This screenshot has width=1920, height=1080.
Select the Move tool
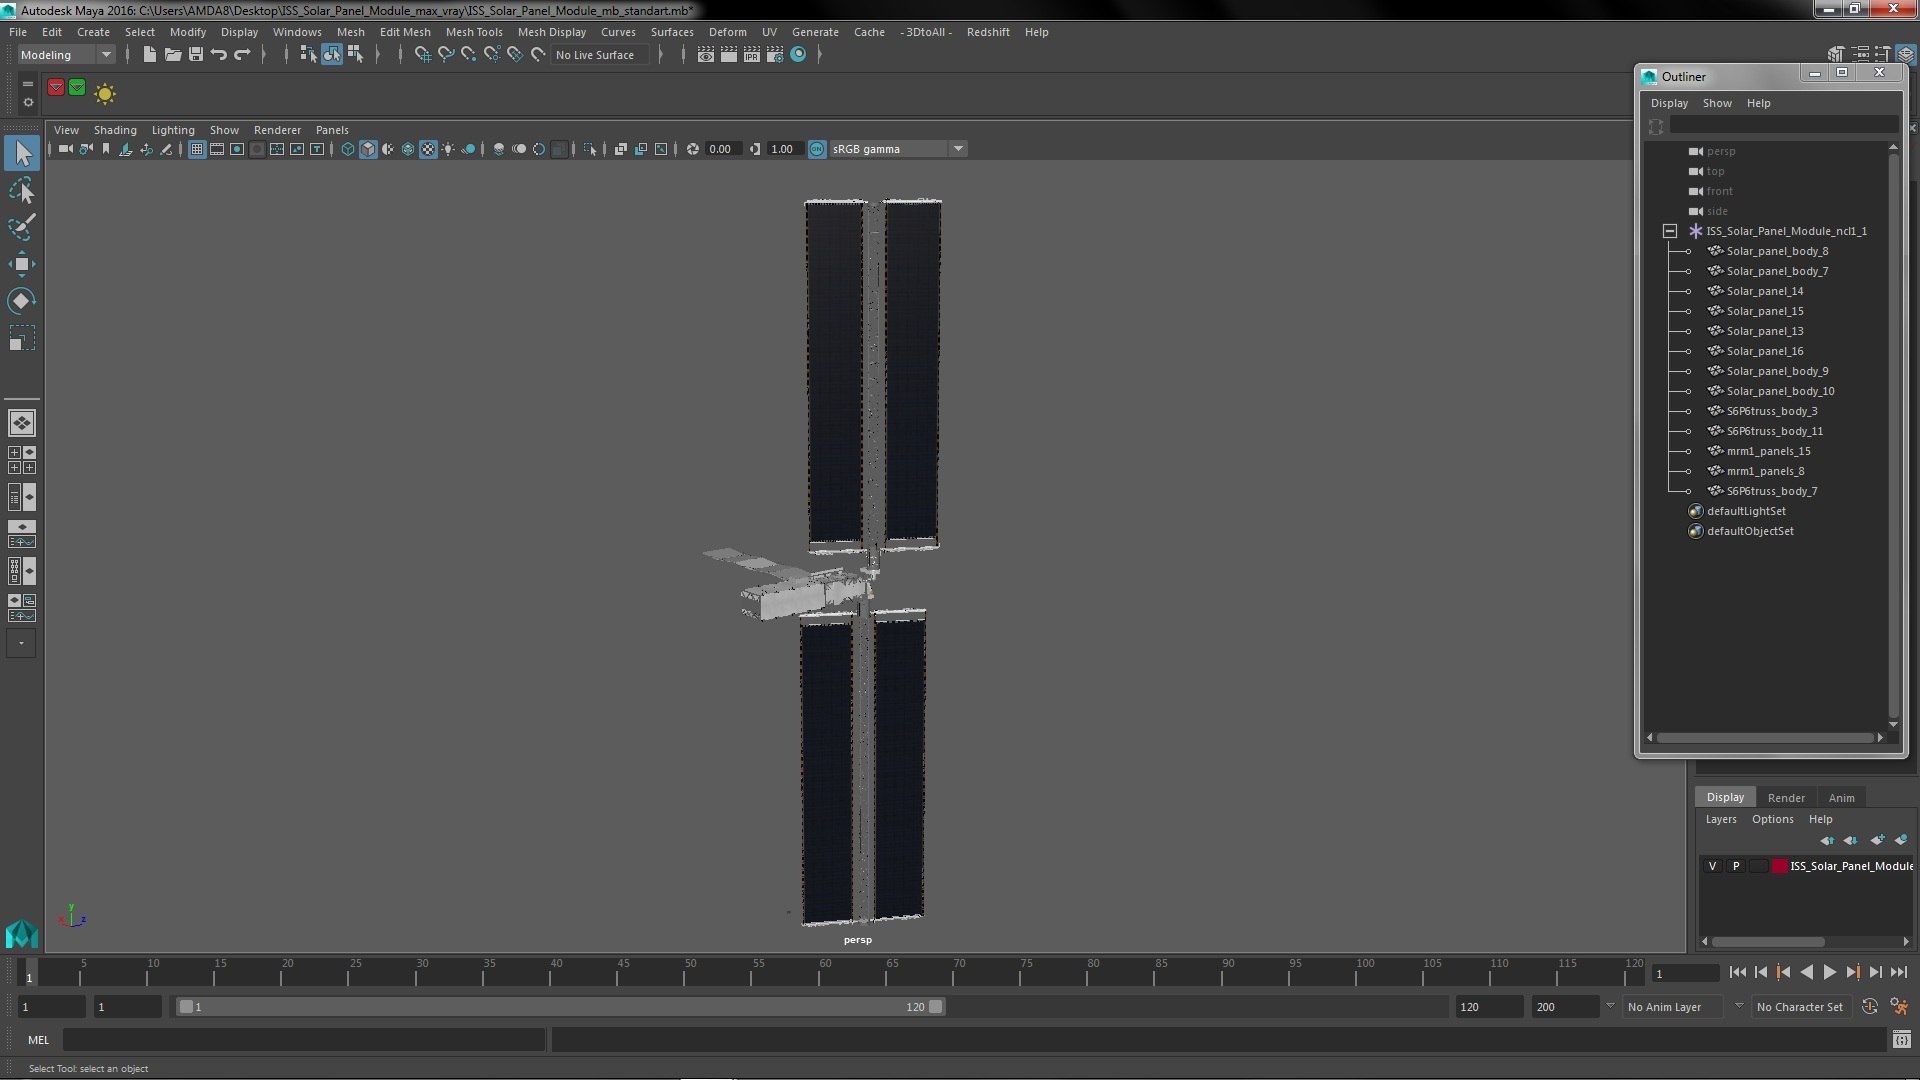point(21,264)
